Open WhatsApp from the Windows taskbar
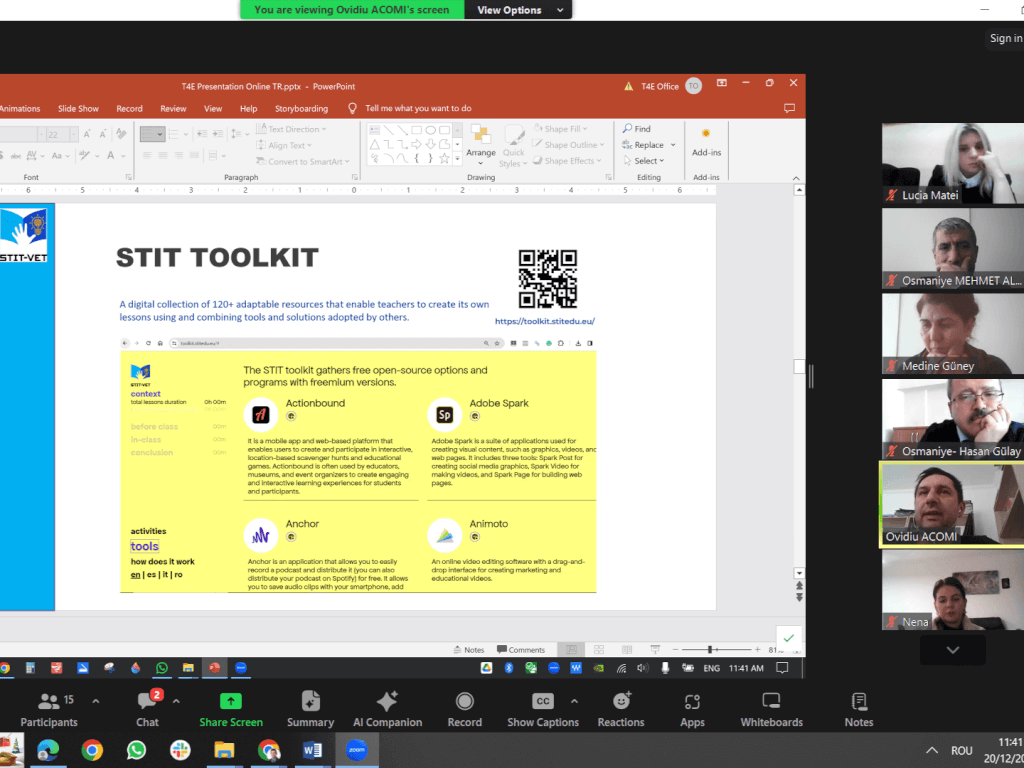 tap(136, 750)
